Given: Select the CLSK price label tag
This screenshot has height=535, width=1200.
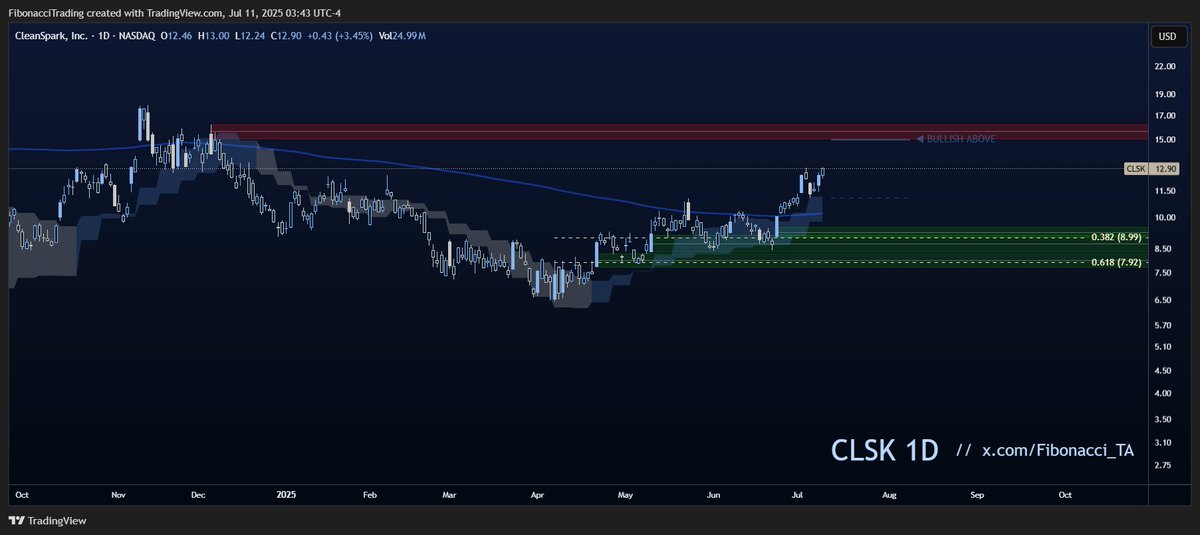Looking at the screenshot, I should click(1135, 169).
